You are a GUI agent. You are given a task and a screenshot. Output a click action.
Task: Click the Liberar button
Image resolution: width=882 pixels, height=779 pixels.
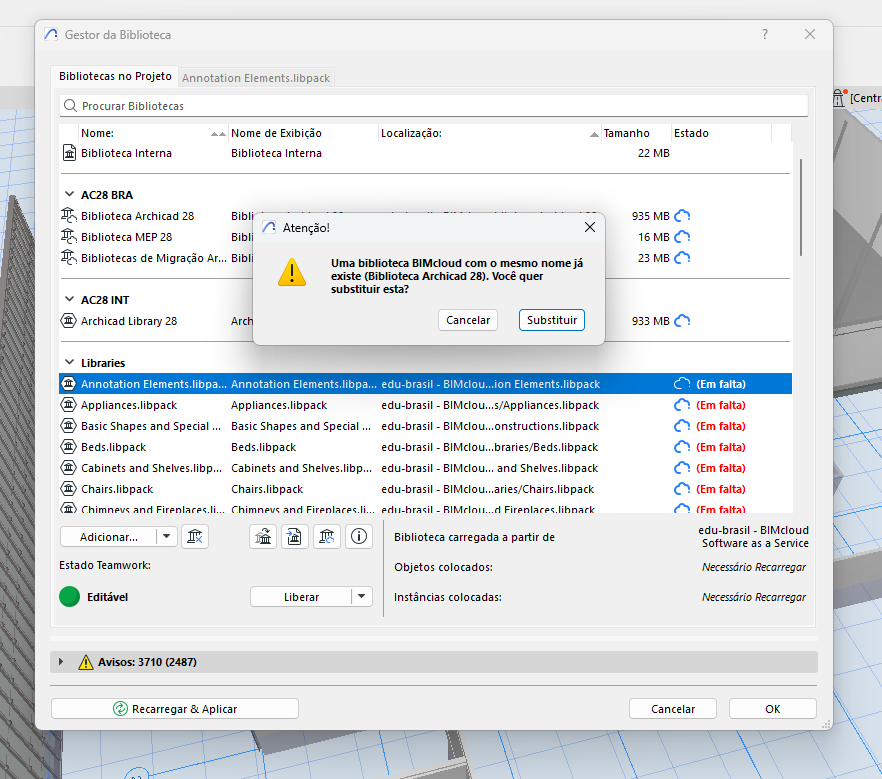click(301, 597)
